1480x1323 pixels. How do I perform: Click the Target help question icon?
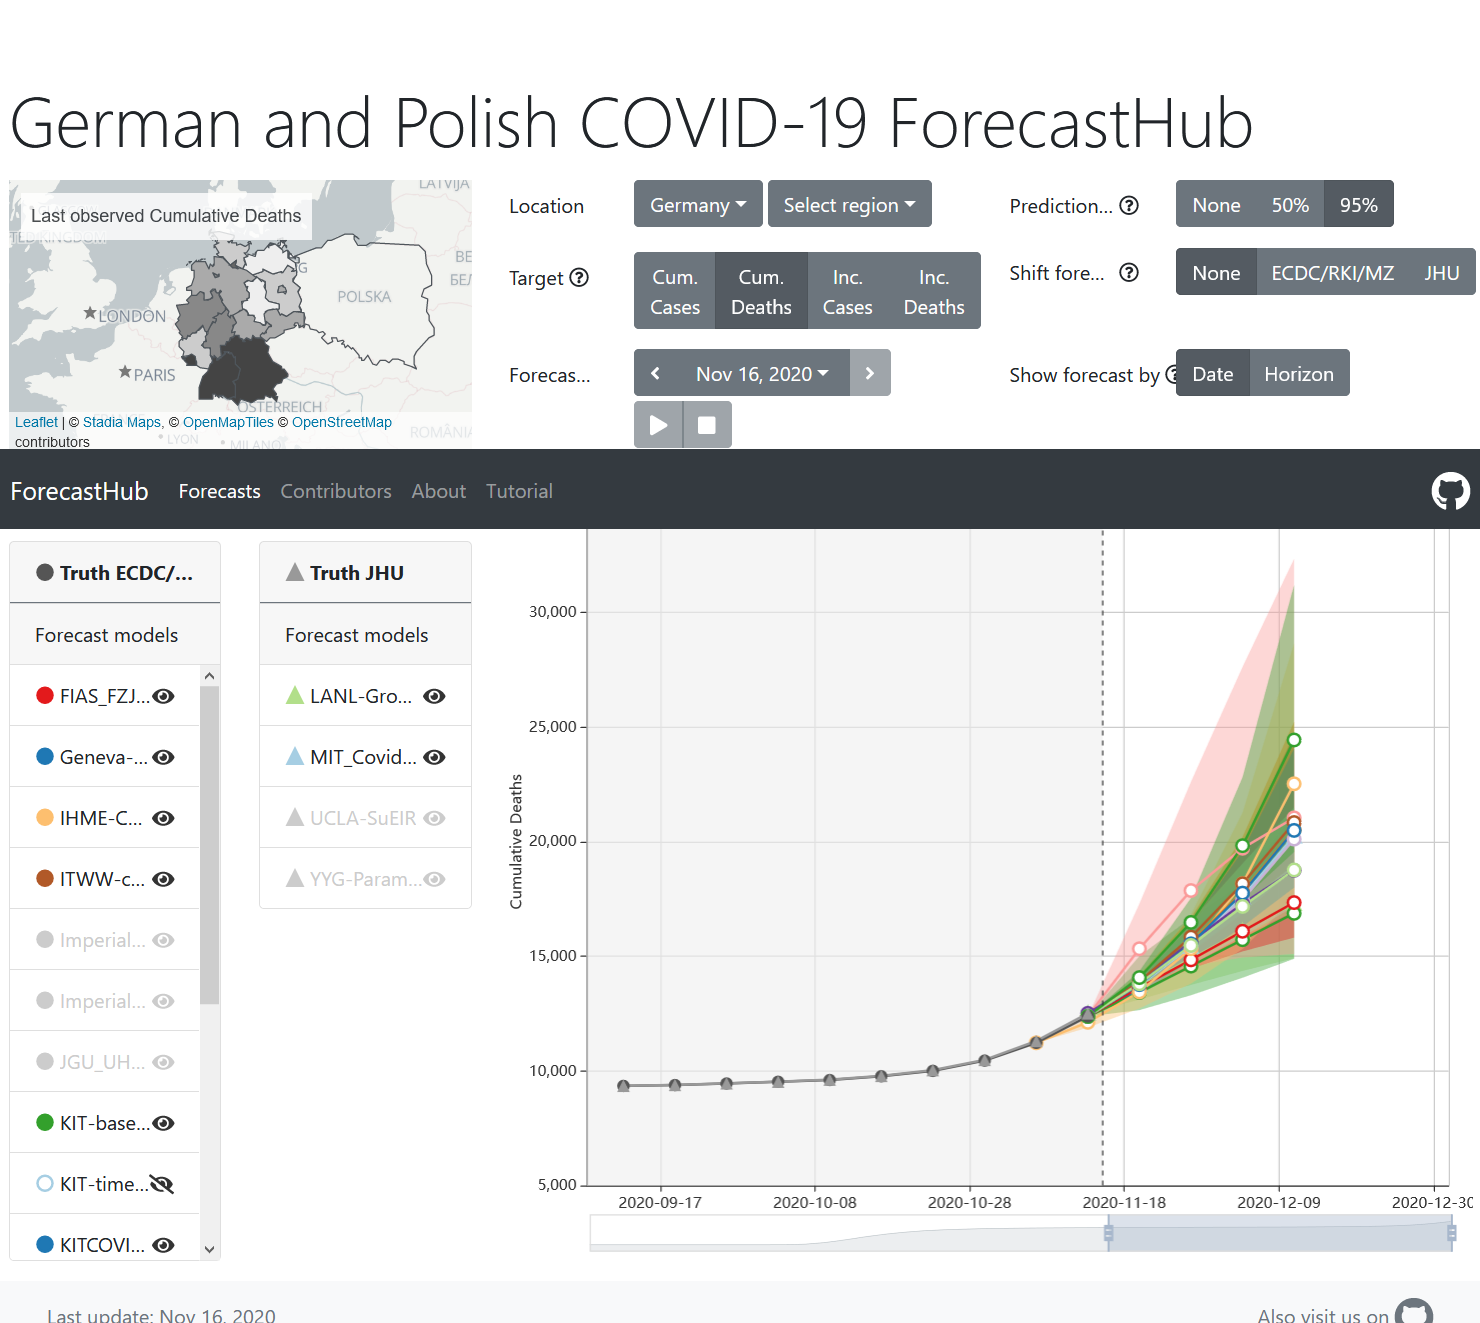(x=579, y=277)
